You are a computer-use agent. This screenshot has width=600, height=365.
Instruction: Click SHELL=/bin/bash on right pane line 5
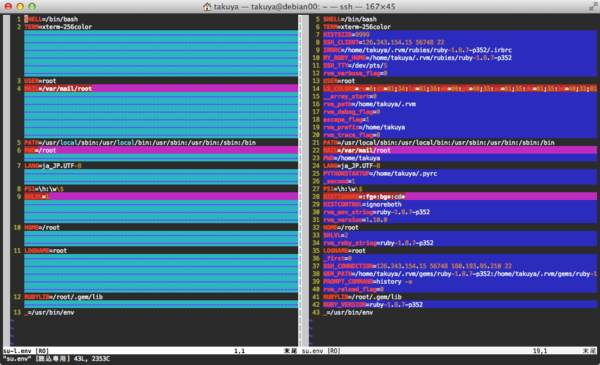(350, 19)
